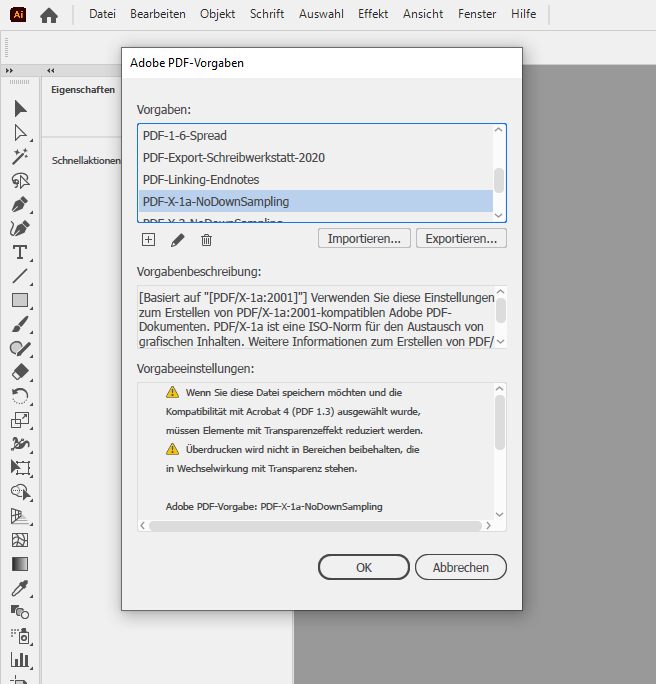Image resolution: width=656 pixels, height=684 pixels.
Task: Open the Datei menu
Action: pyautogui.click(x=102, y=14)
